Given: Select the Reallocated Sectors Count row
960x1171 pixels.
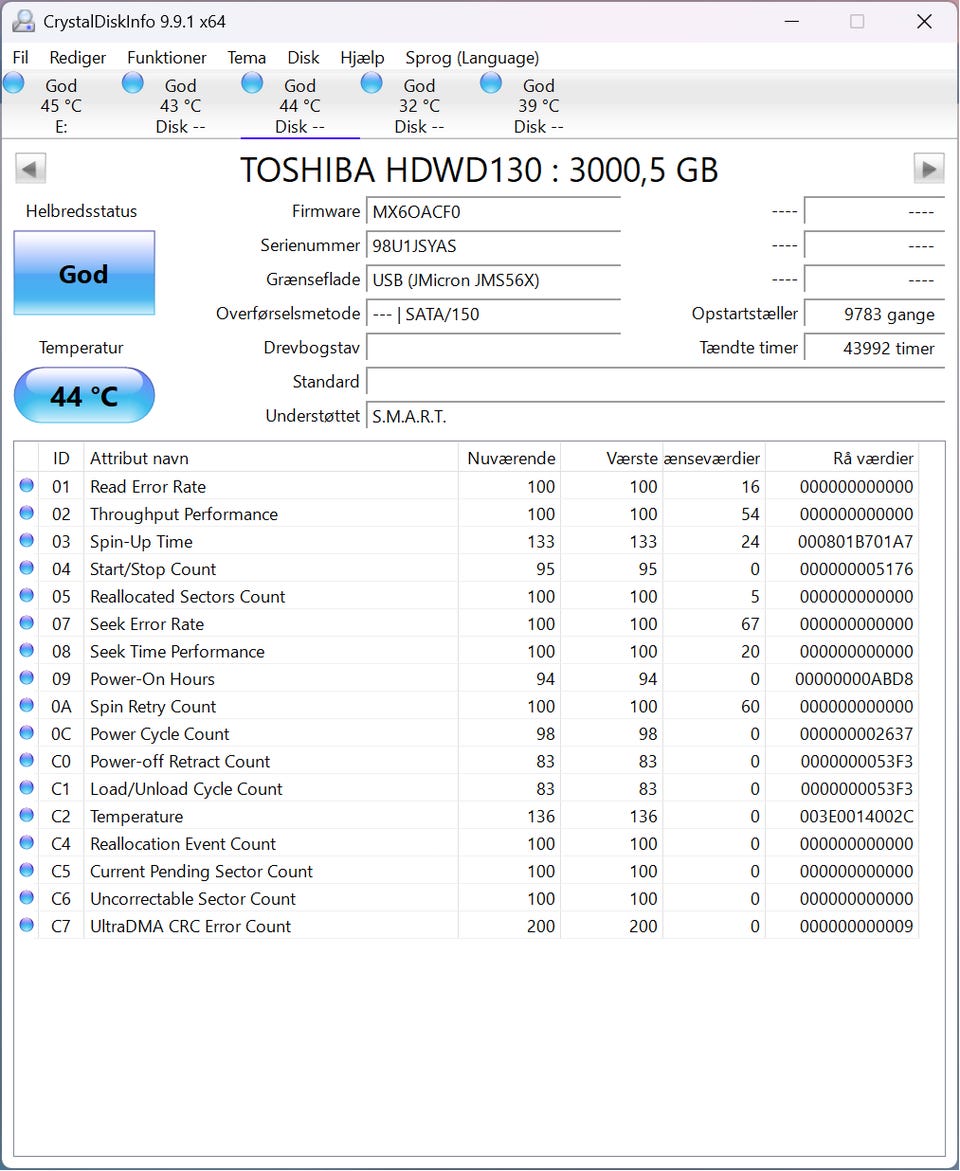Looking at the screenshot, I should coord(467,596).
